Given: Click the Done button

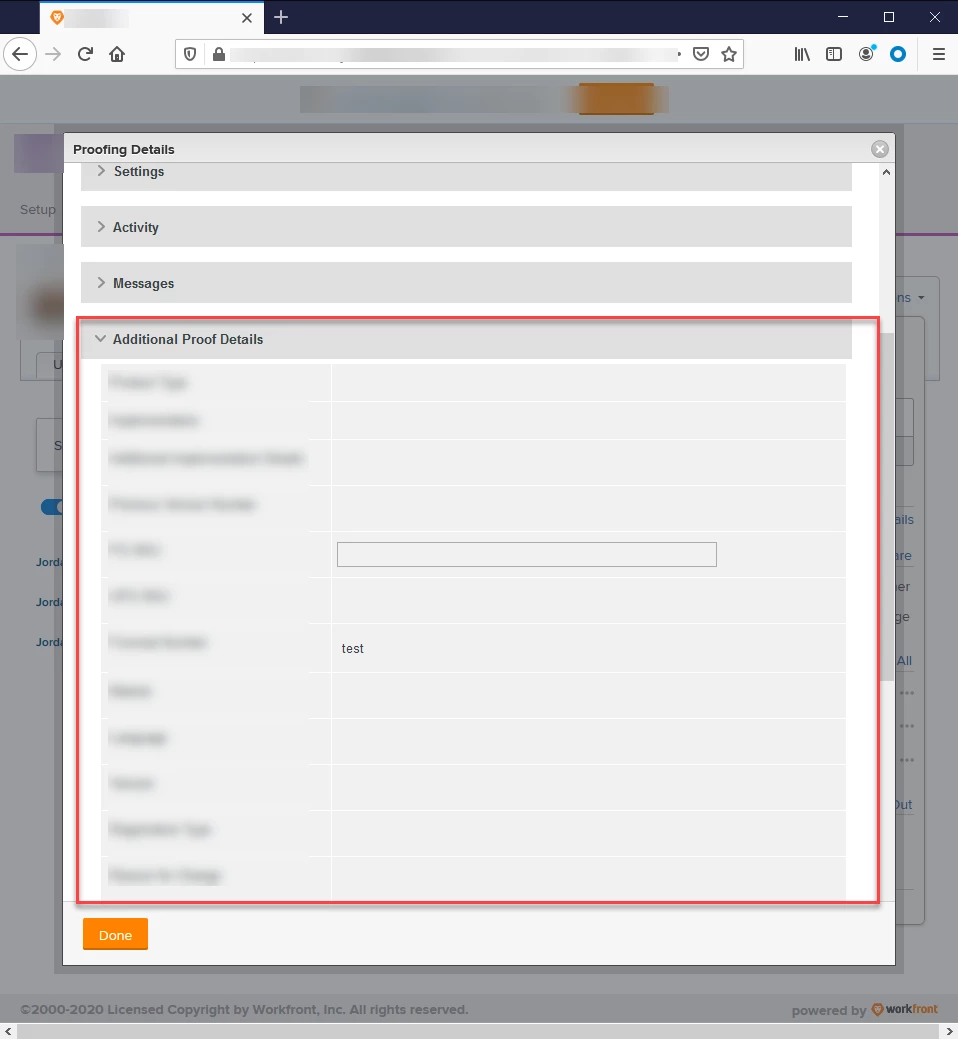Looking at the screenshot, I should (115, 934).
